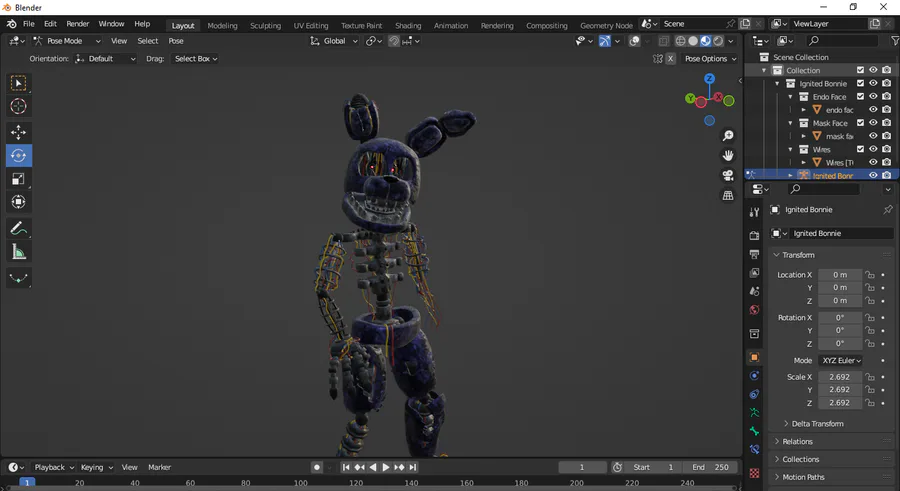900x491 pixels.
Task: Open the World properties tab
Action: [x=754, y=310]
